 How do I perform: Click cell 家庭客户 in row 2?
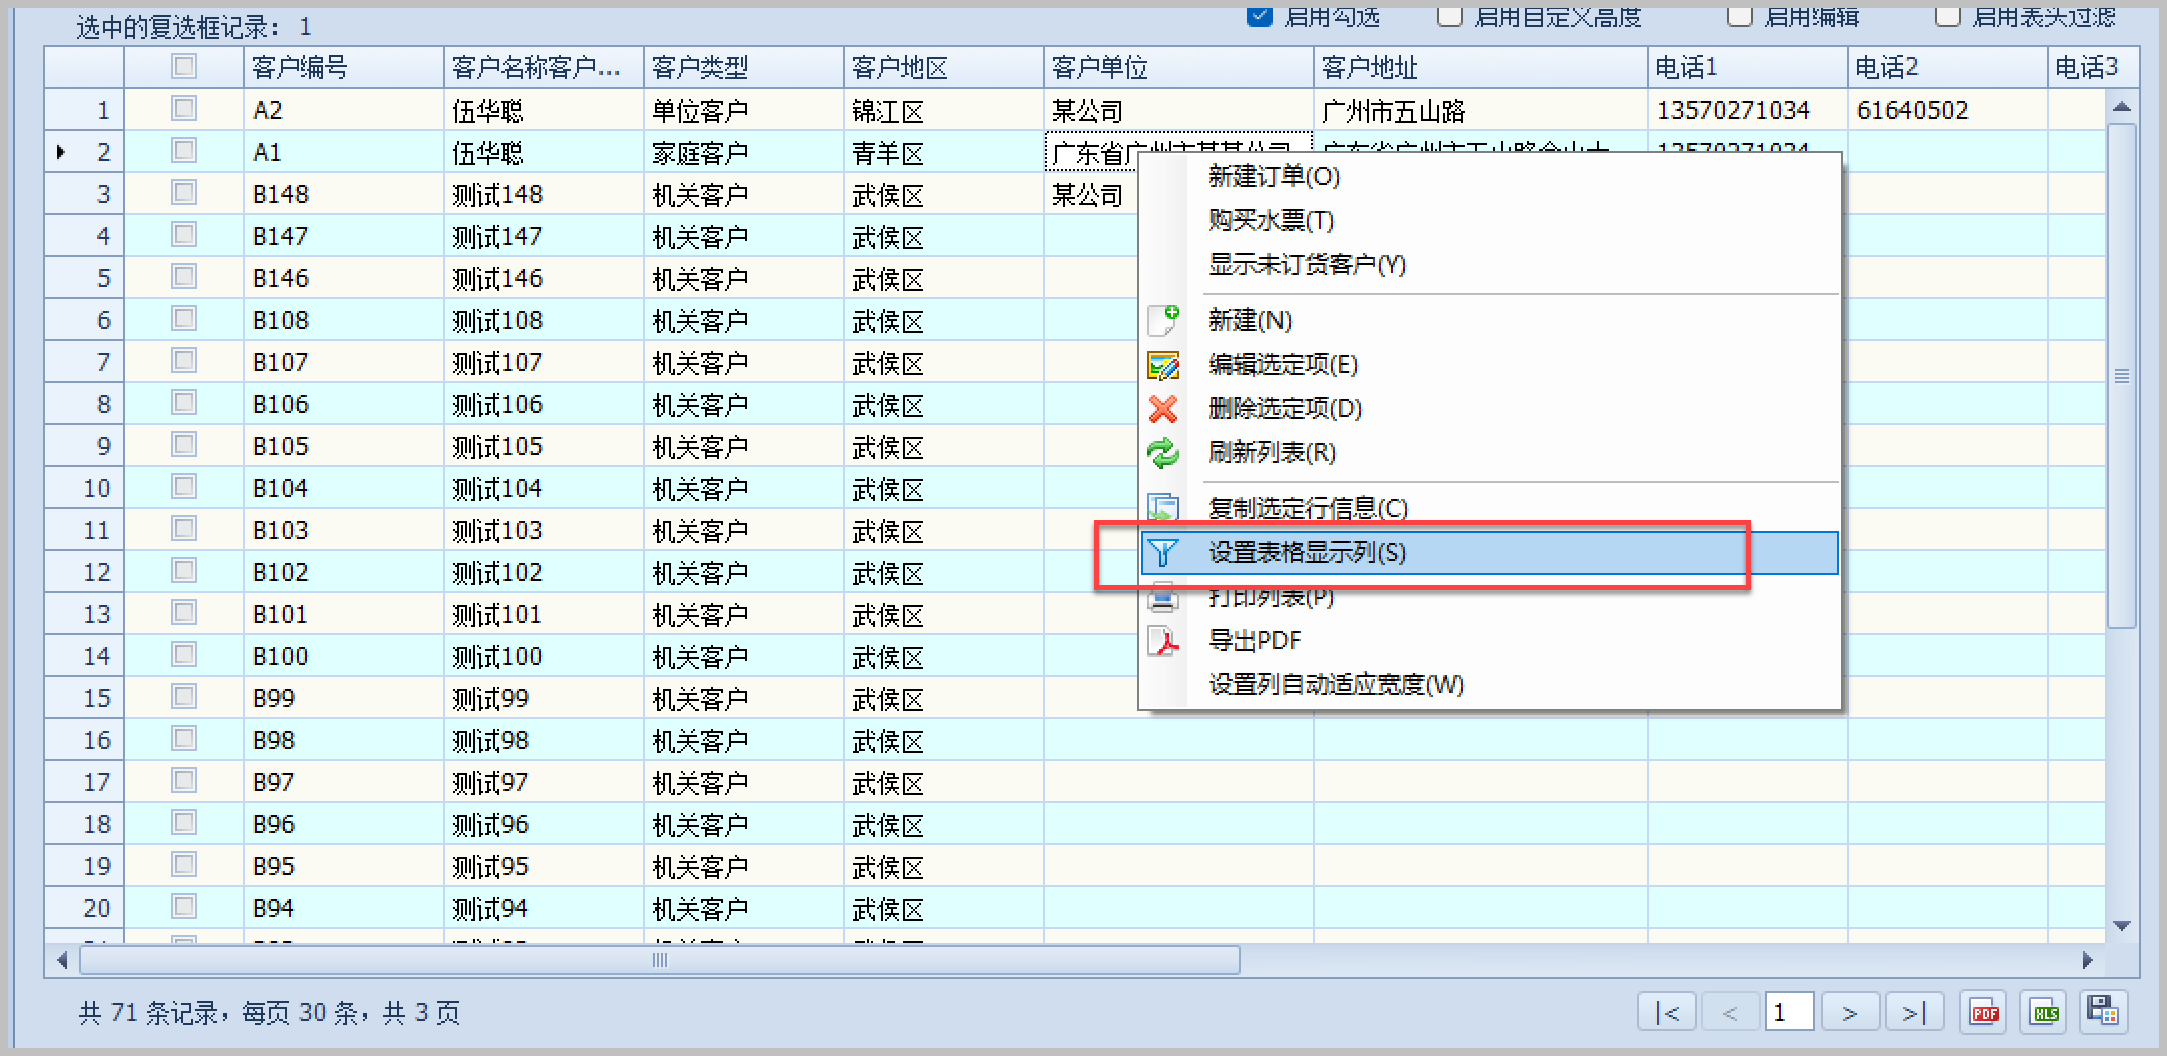[743, 152]
